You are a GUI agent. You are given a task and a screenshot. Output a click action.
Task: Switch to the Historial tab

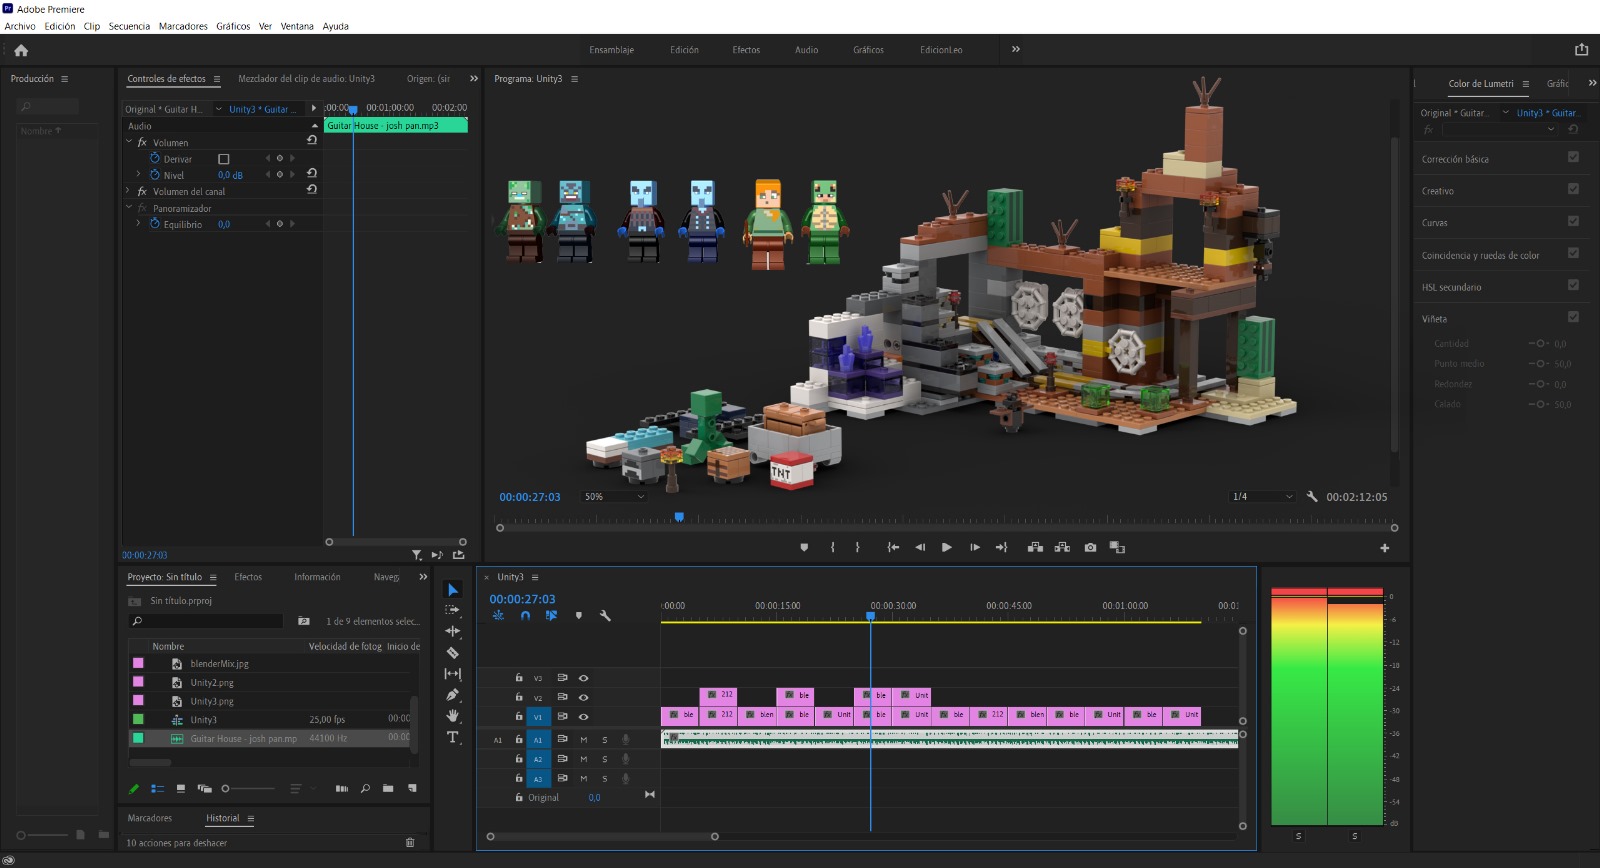(x=222, y=818)
